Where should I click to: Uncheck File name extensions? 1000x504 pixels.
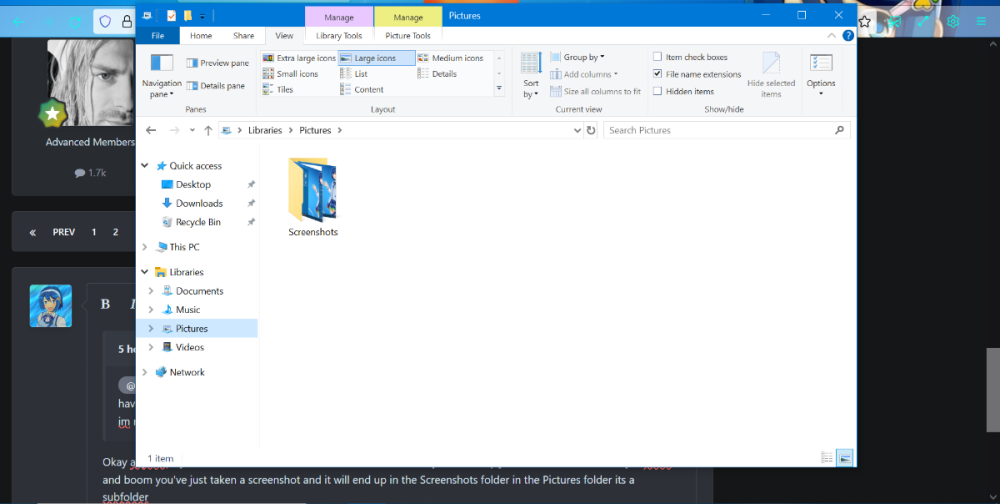click(658, 74)
